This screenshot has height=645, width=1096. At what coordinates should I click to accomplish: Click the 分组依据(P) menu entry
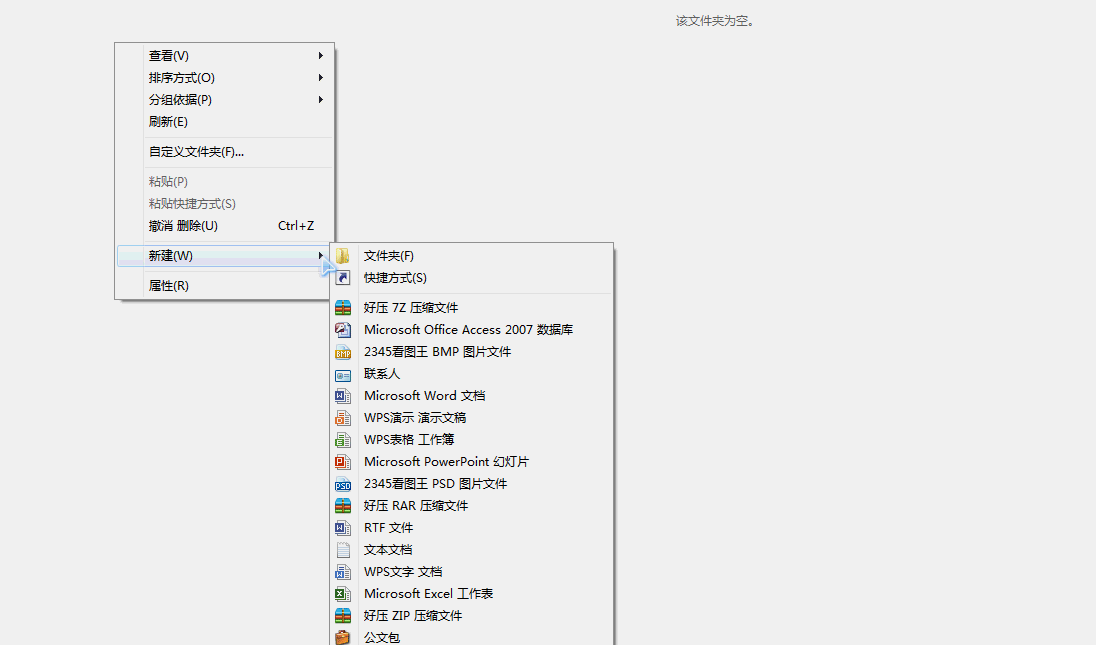click(x=180, y=100)
